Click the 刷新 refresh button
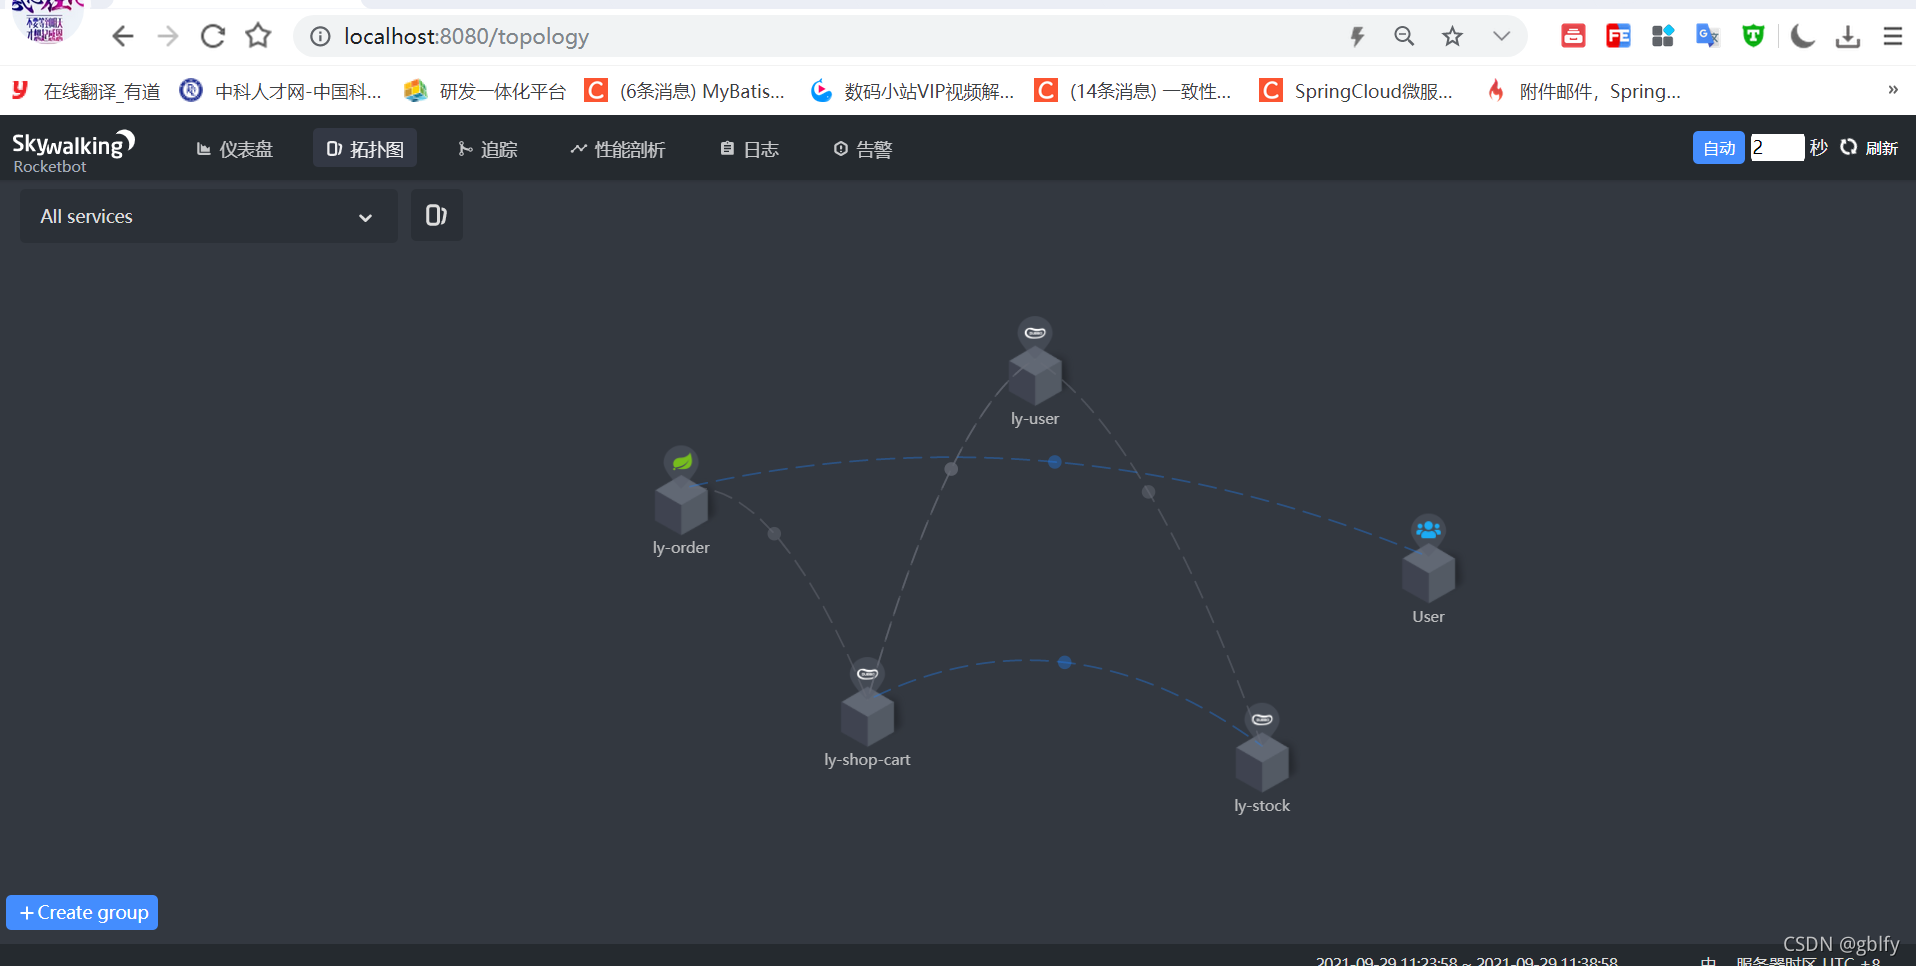 tap(1869, 148)
